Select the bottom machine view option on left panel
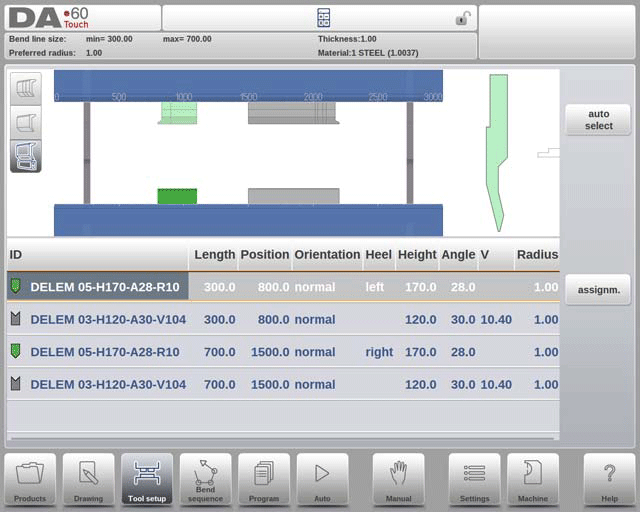 coord(26,155)
